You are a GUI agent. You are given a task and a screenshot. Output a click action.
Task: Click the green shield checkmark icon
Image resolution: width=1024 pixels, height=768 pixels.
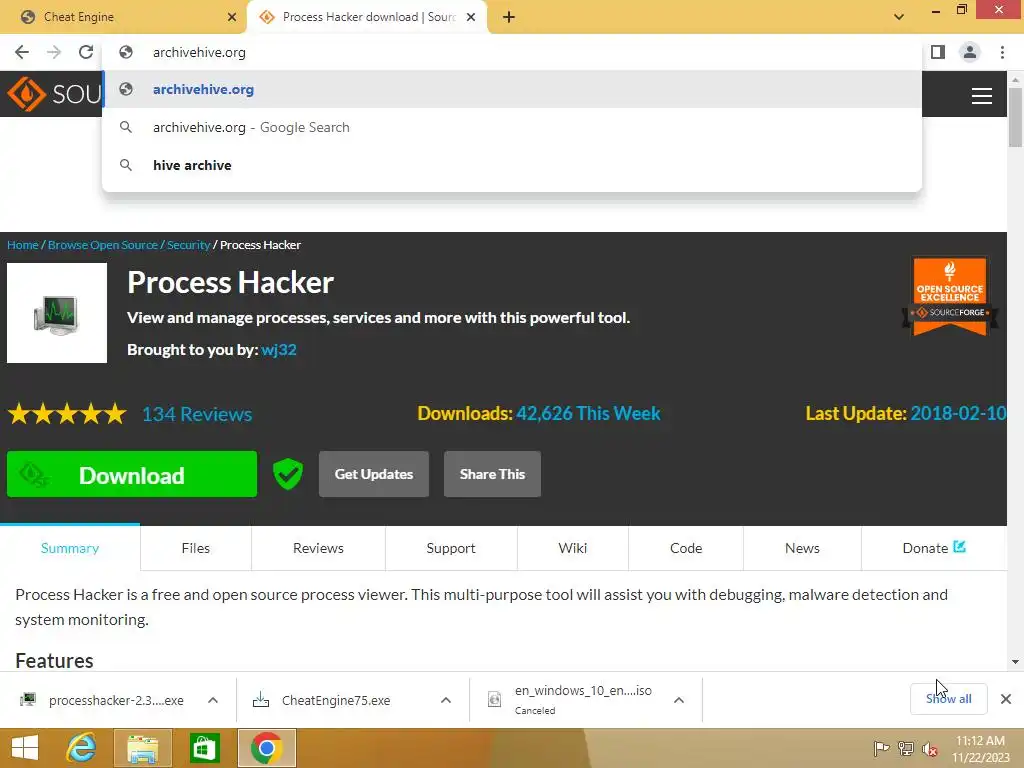pos(288,474)
